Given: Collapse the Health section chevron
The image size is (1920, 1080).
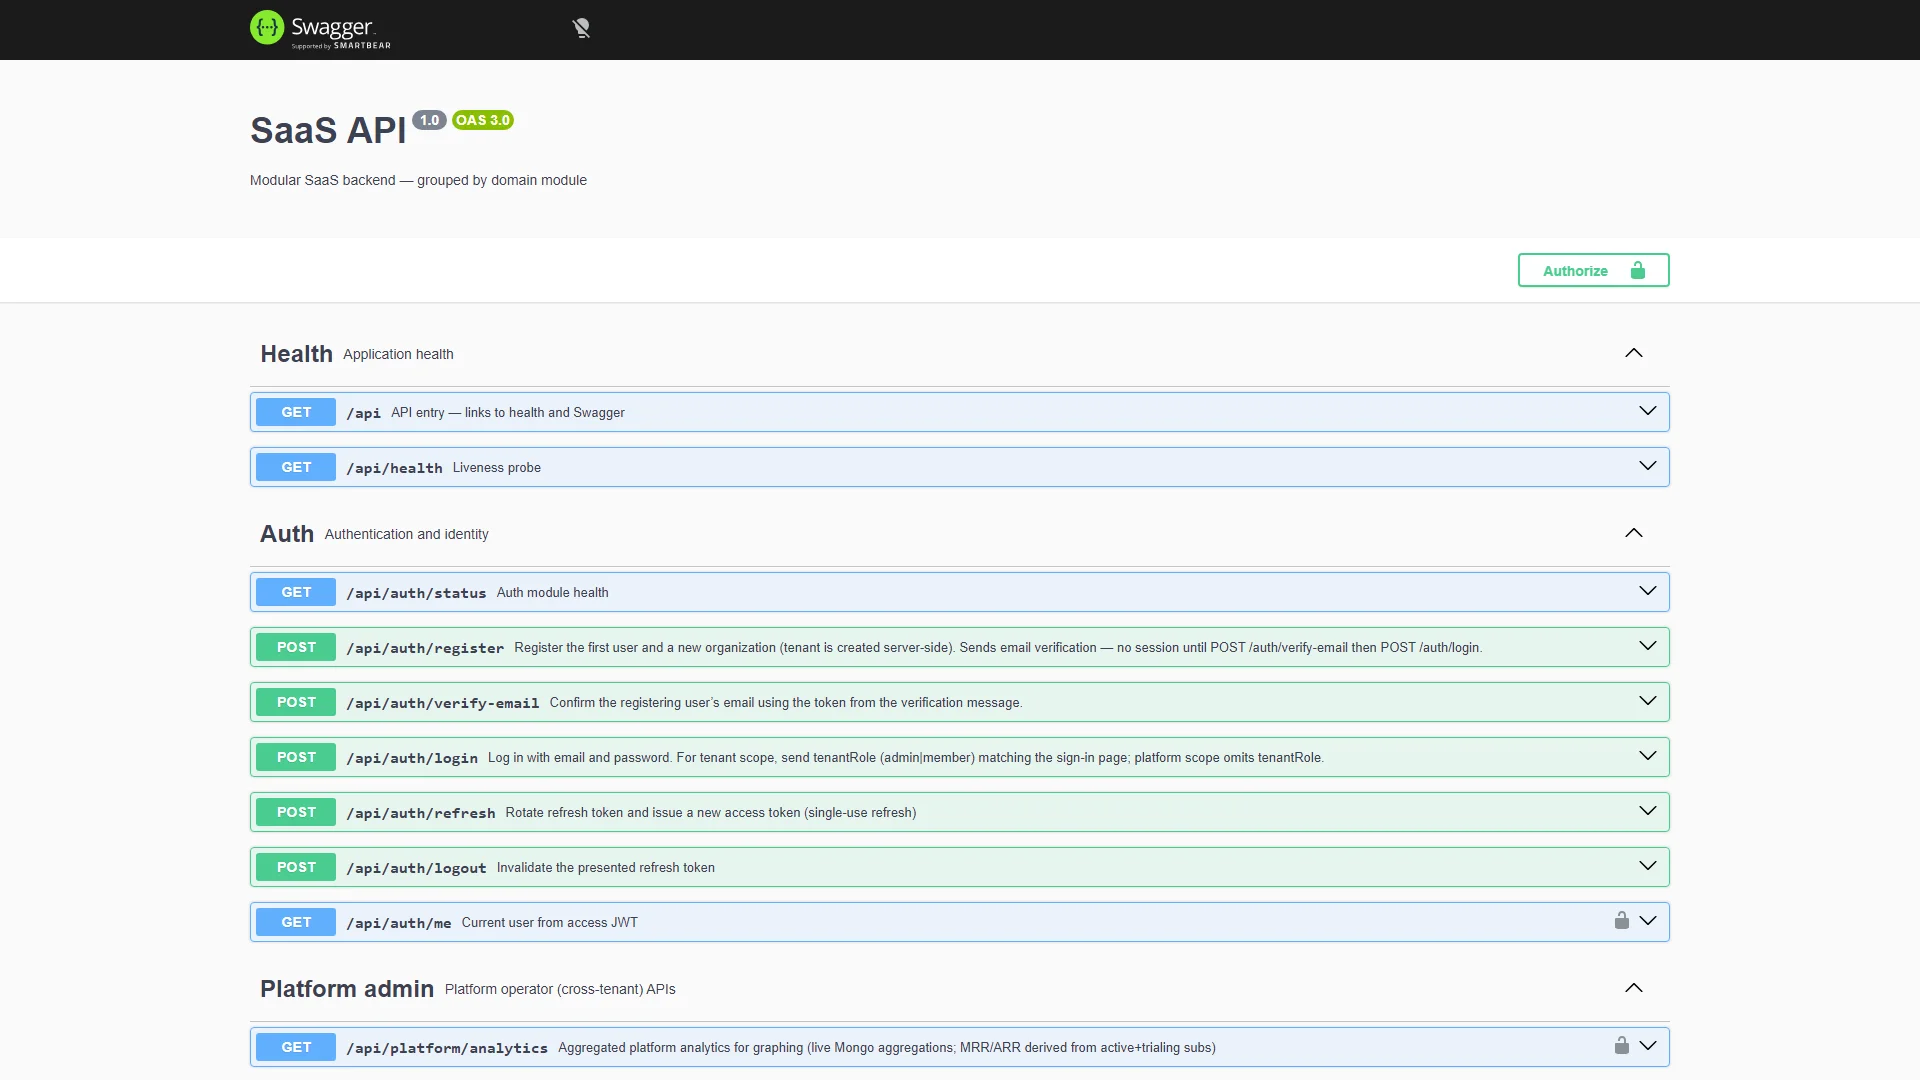Looking at the screenshot, I should (1633, 353).
